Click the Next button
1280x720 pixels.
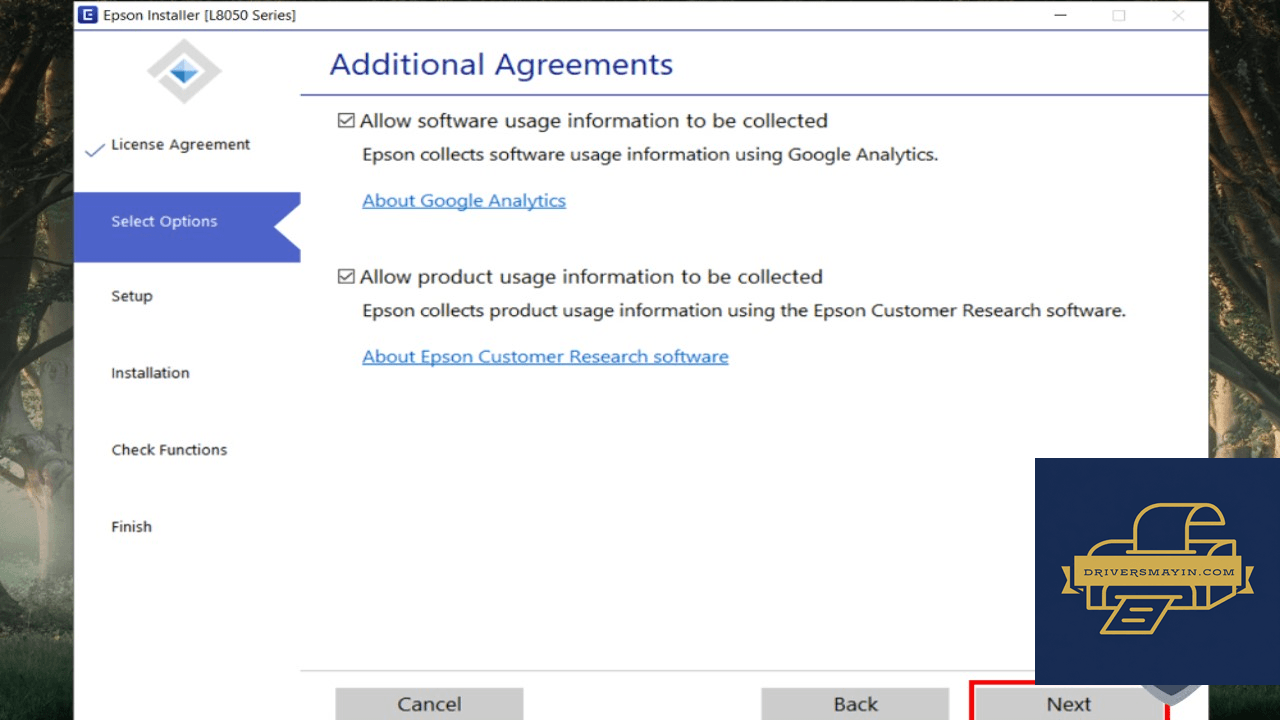tap(1069, 703)
